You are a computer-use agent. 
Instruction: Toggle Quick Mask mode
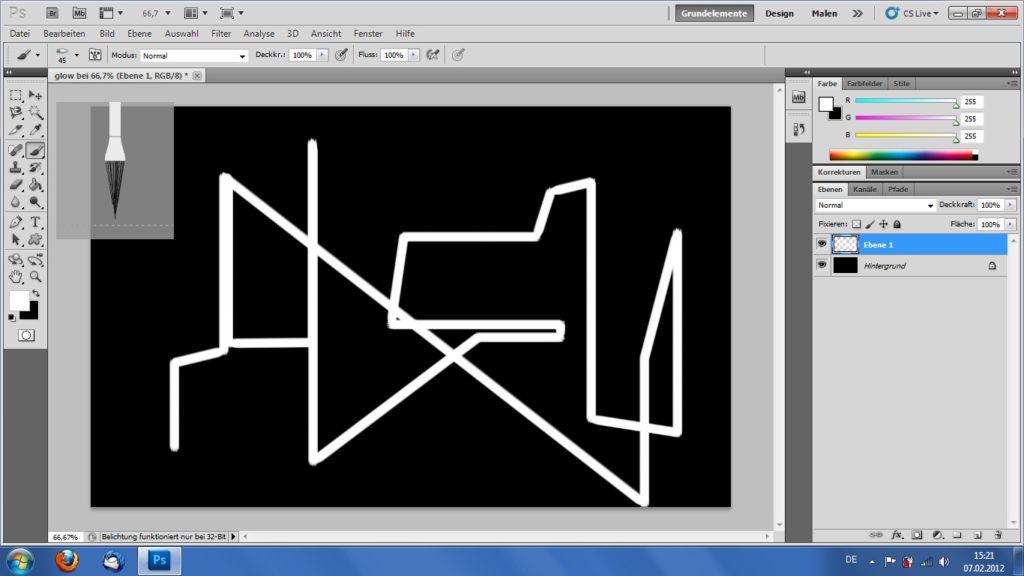[x=26, y=335]
